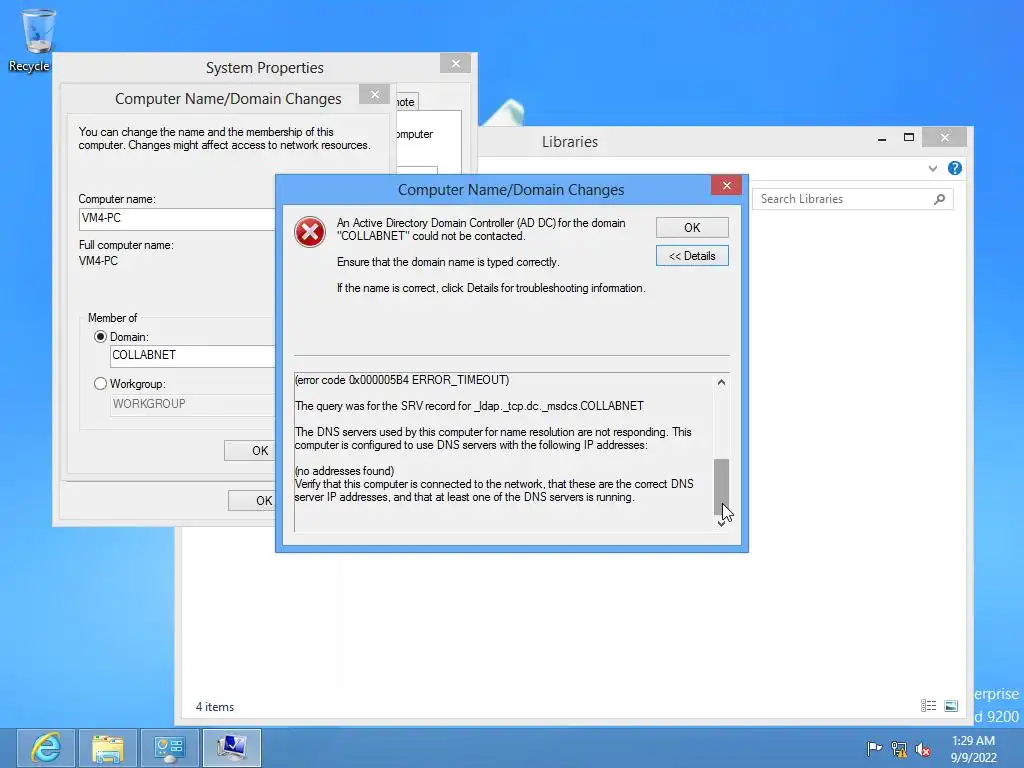Open File Explorer from the taskbar
Image resolution: width=1024 pixels, height=768 pixels.
pyautogui.click(x=108, y=748)
